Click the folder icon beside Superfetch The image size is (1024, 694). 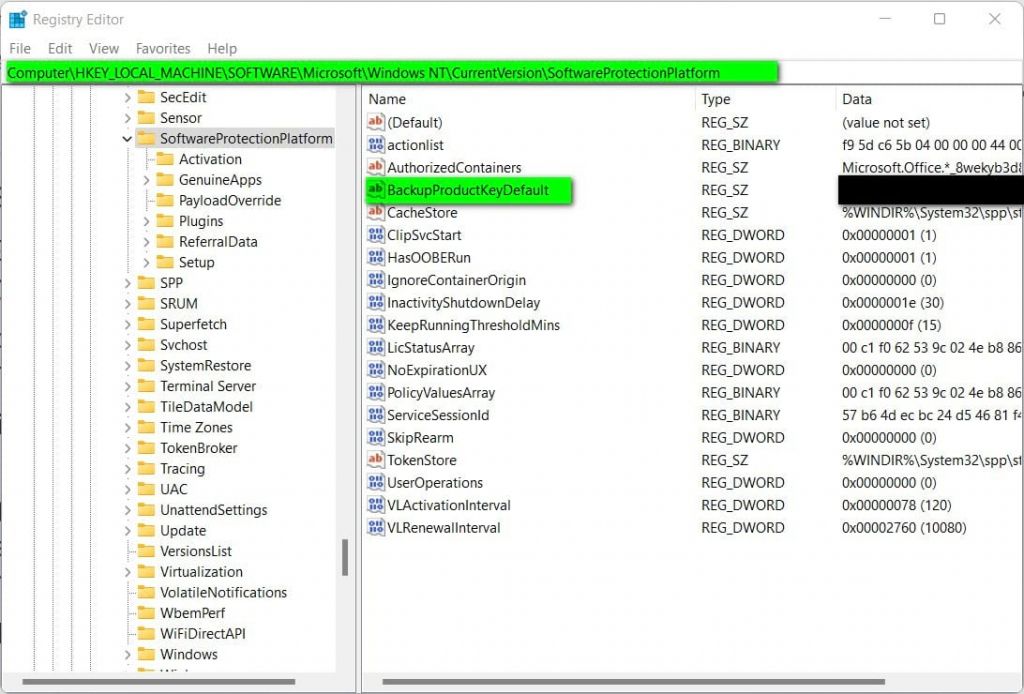point(146,324)
